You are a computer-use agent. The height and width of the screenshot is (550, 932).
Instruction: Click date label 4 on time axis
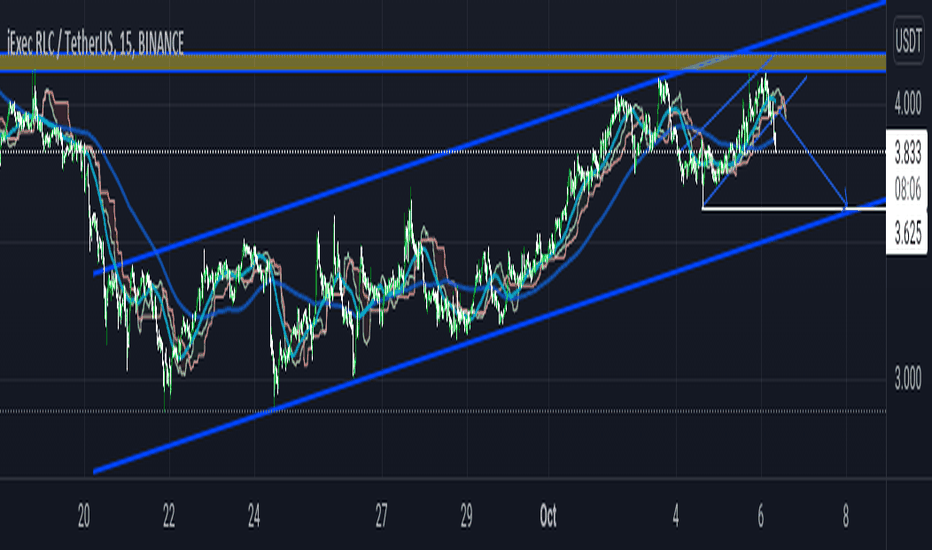(676, 516)
